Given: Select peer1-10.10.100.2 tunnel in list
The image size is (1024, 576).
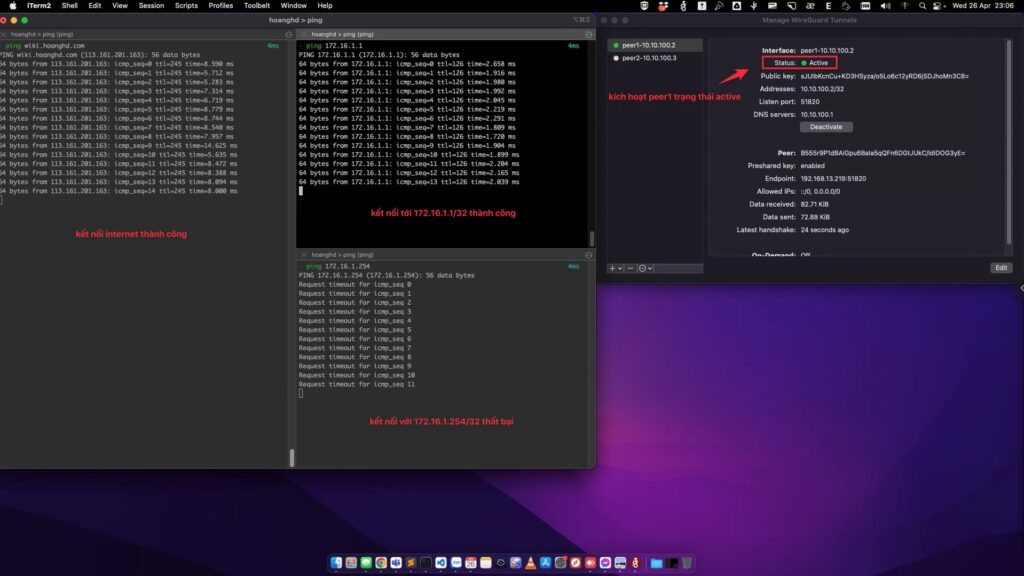Looking at the screenshot, I should 655,45.
